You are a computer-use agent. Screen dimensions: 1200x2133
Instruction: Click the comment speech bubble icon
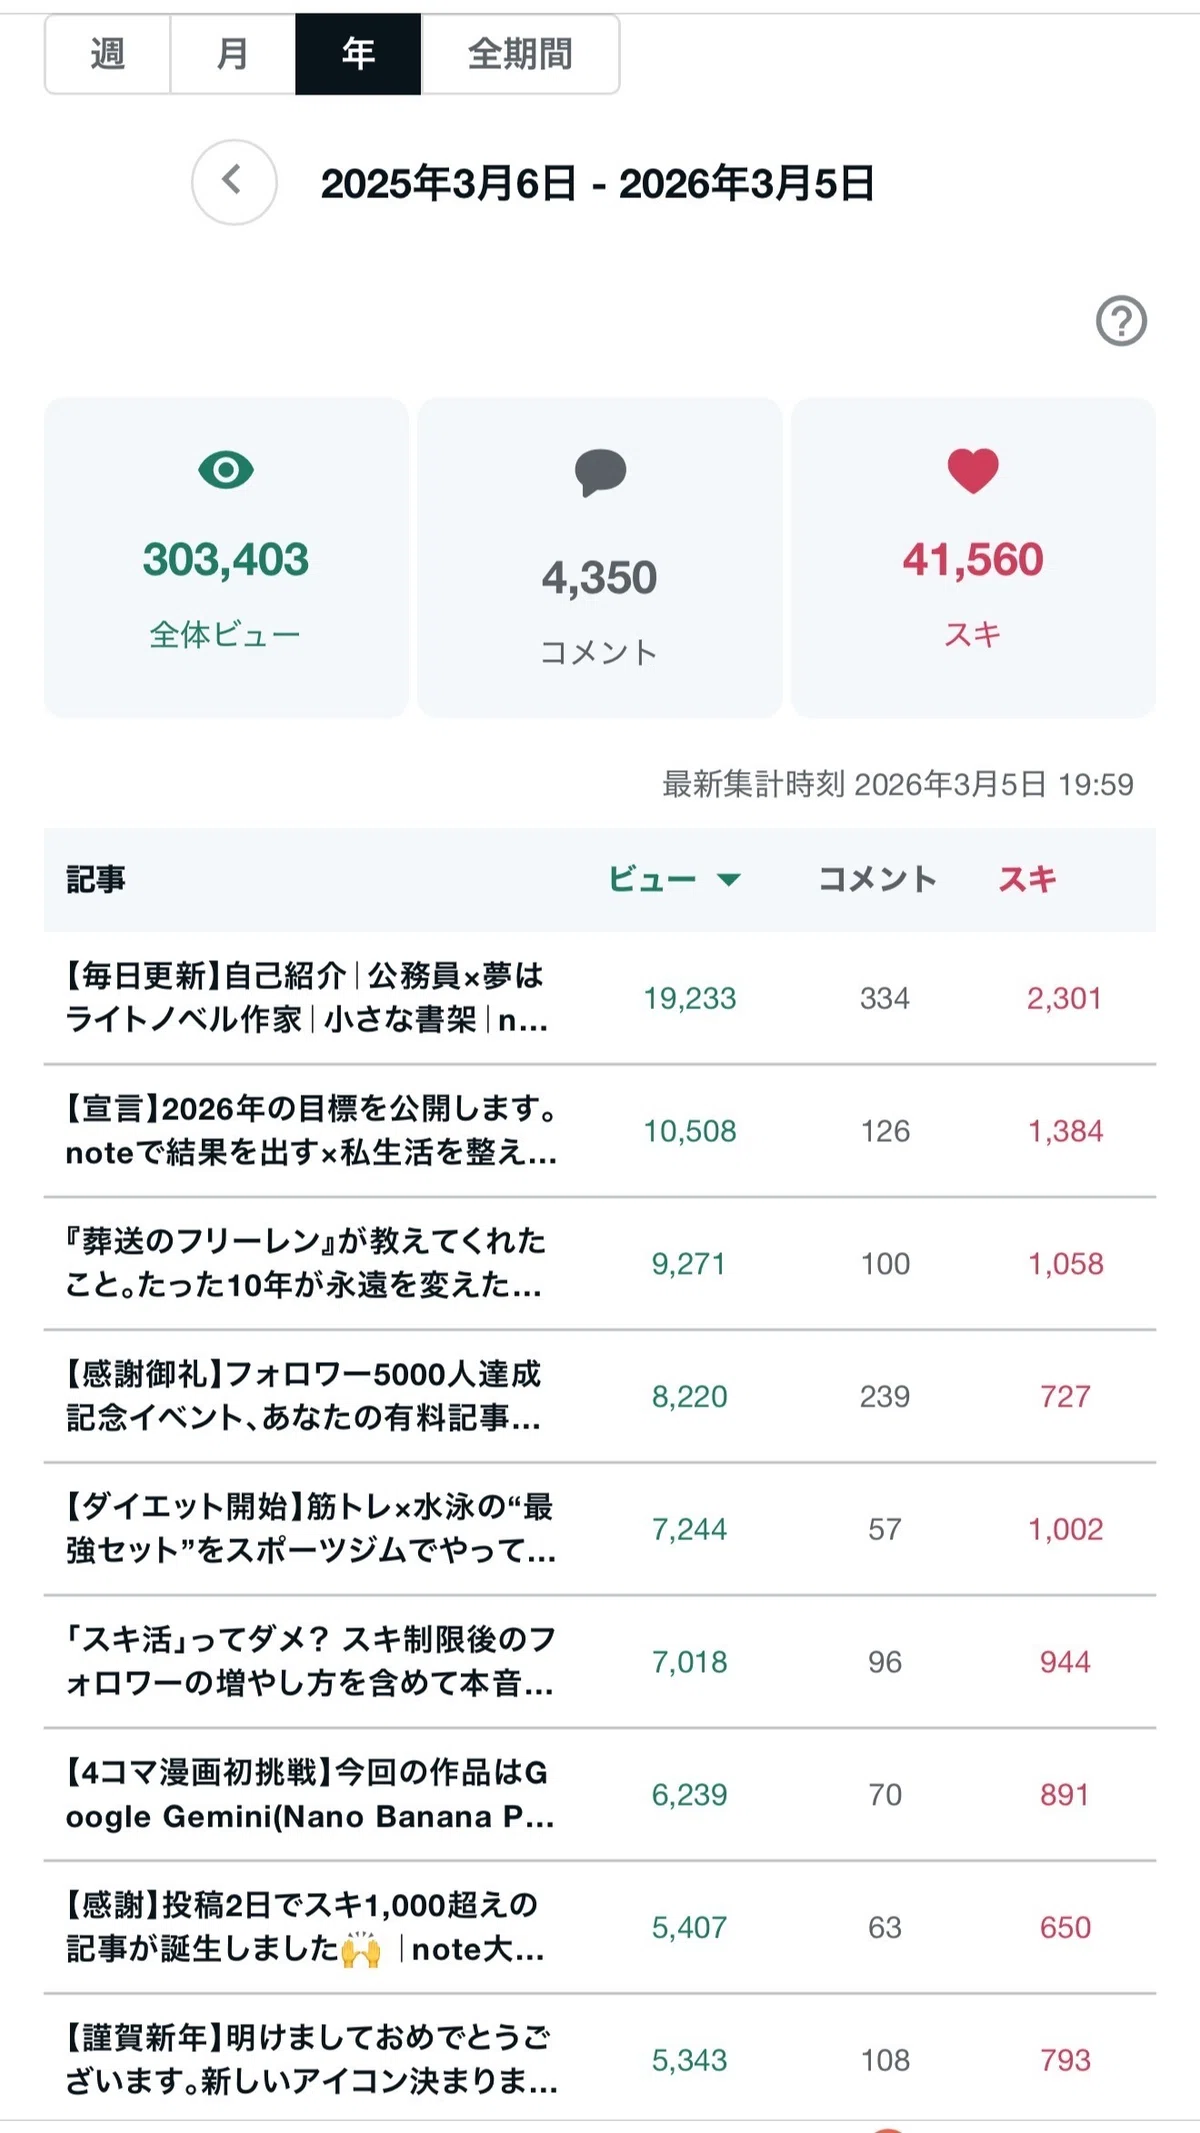pos(600,473)
